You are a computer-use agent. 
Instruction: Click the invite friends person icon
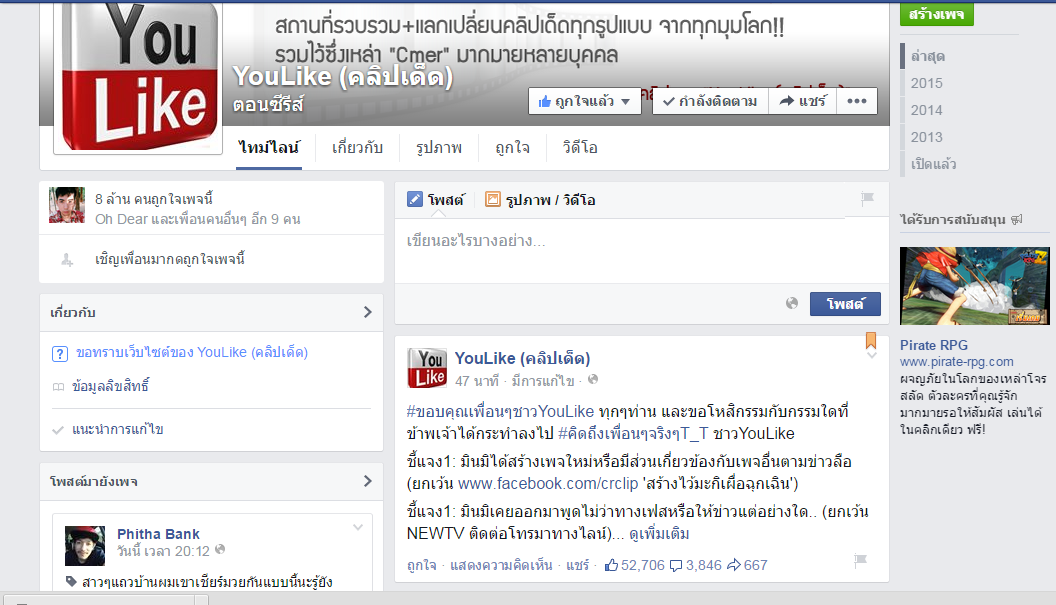(x=67, y=259)
